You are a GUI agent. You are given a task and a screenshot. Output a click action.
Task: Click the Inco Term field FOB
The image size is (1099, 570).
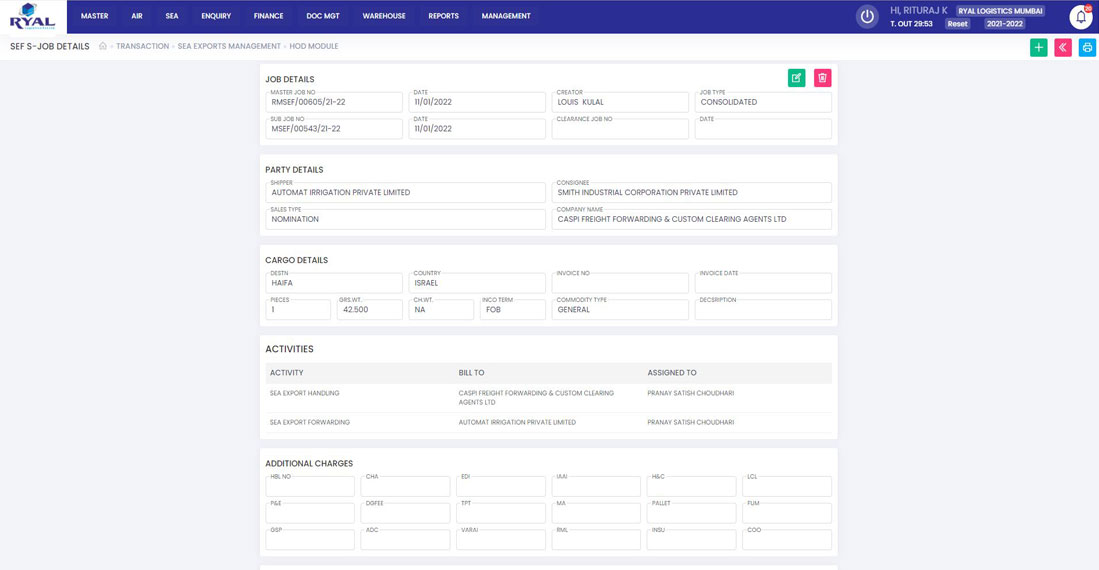(513, 310)
